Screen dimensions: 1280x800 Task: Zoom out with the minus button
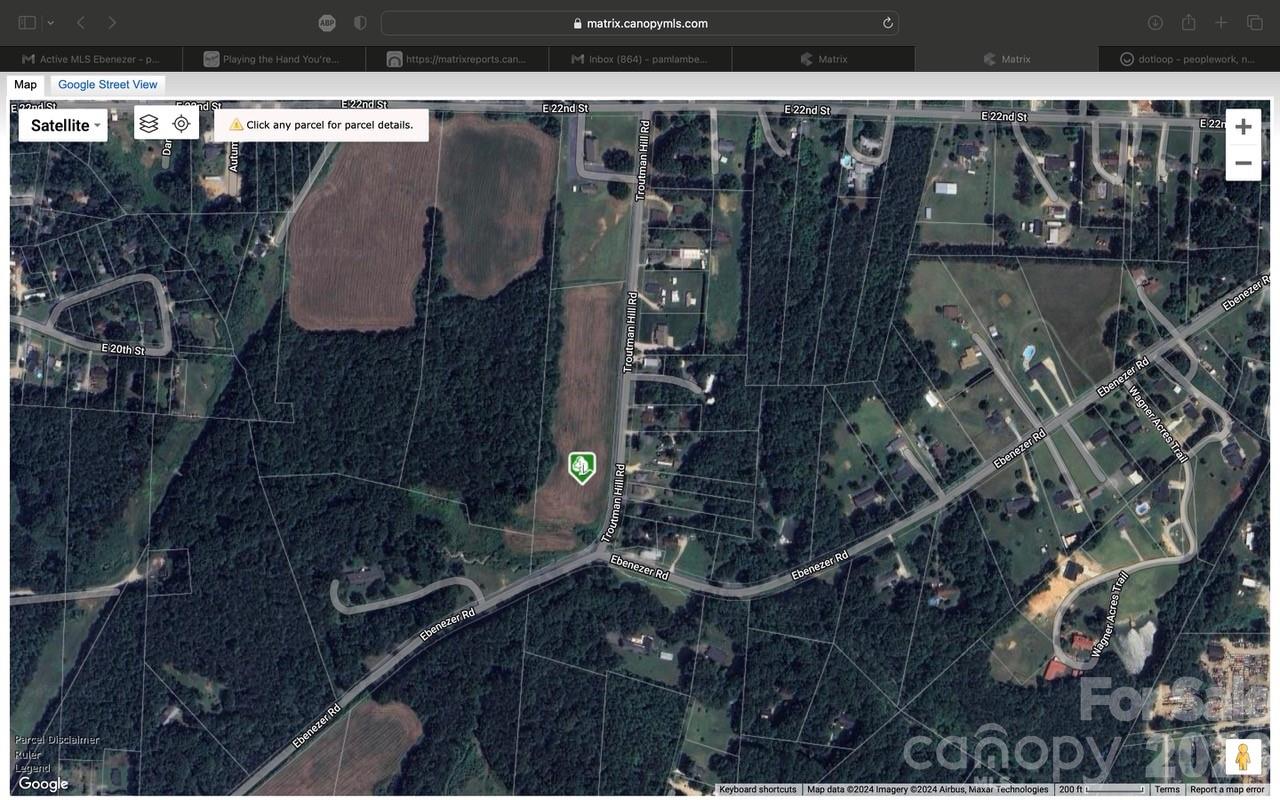point(1243,163)
